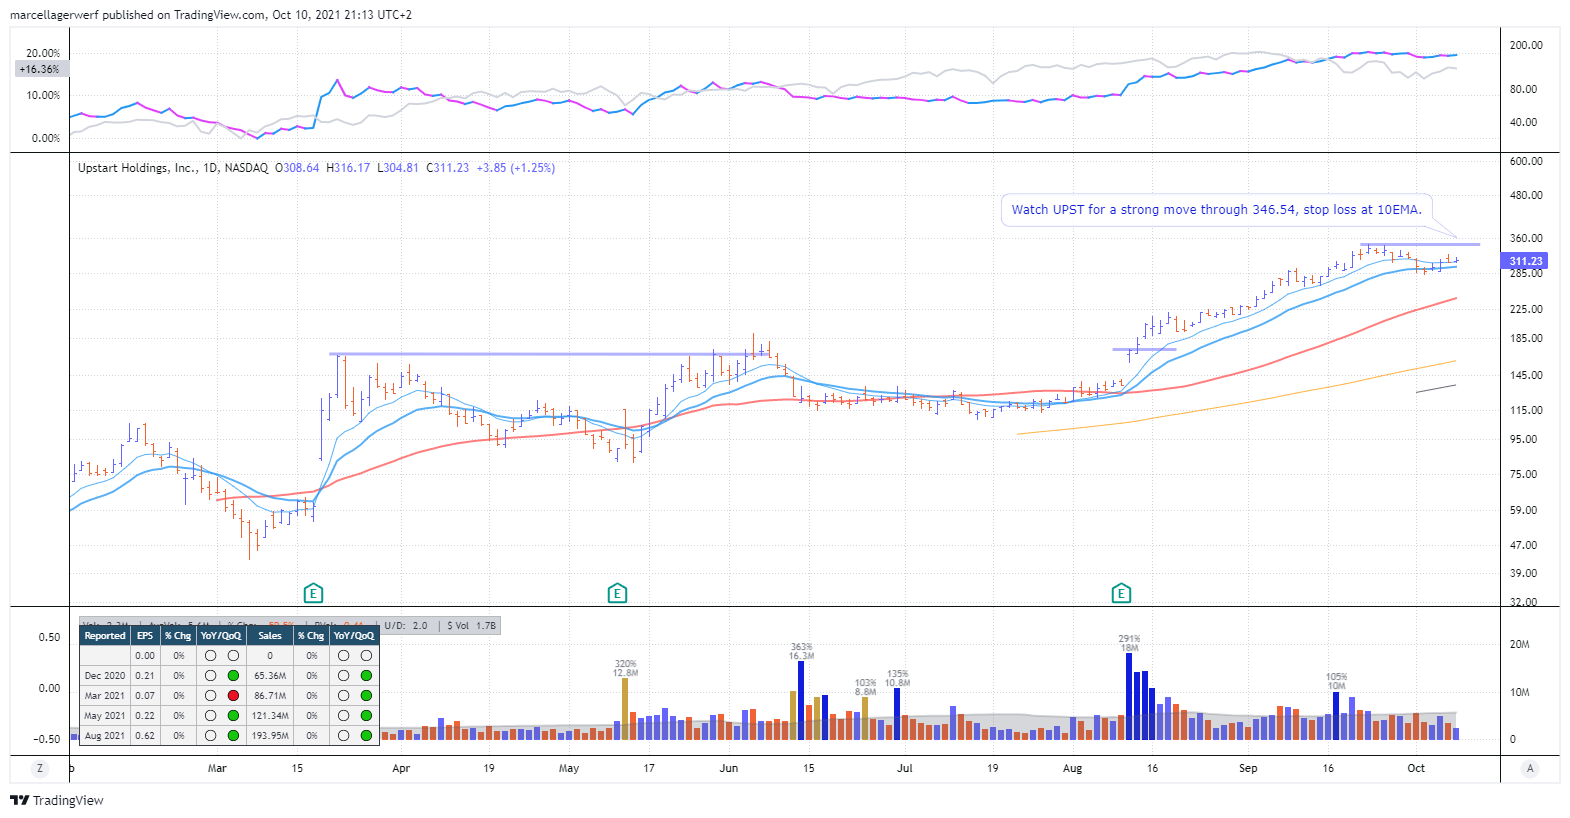
Task: Click the 65.36M sales value
Action: click(270, 675)
